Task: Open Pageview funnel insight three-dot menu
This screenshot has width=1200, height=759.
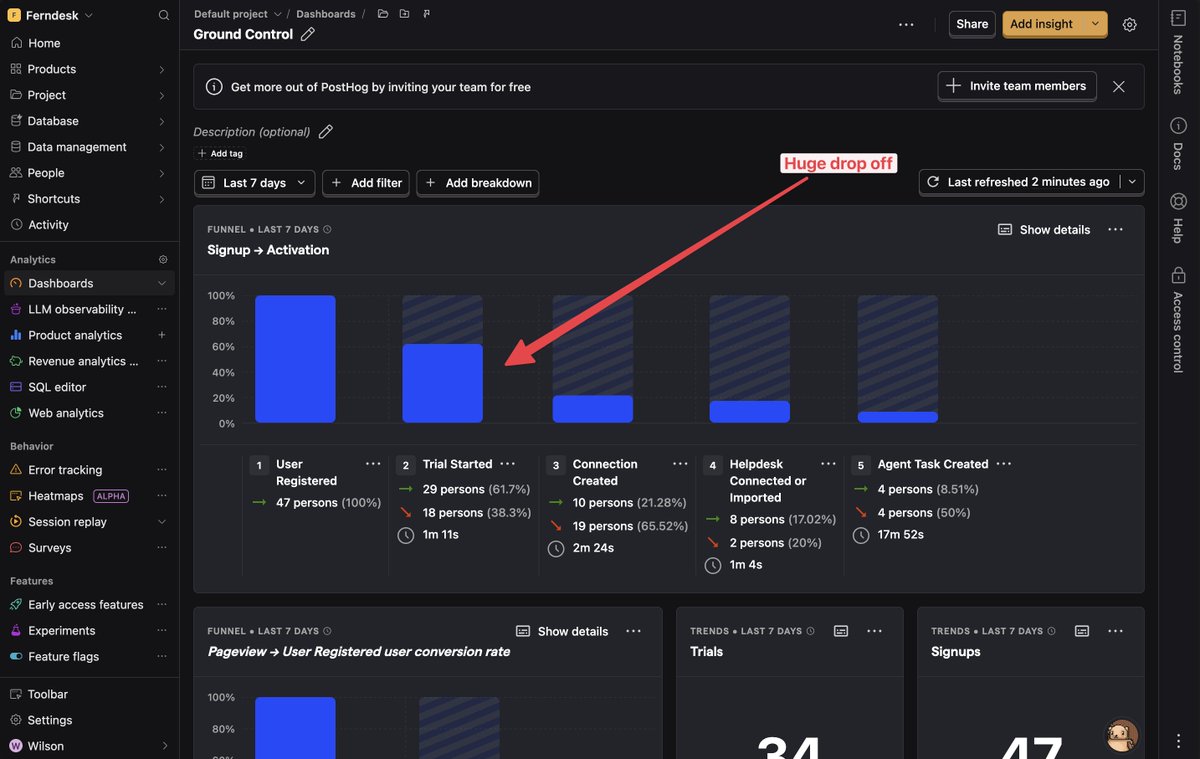Action: [x=633, y=631]
